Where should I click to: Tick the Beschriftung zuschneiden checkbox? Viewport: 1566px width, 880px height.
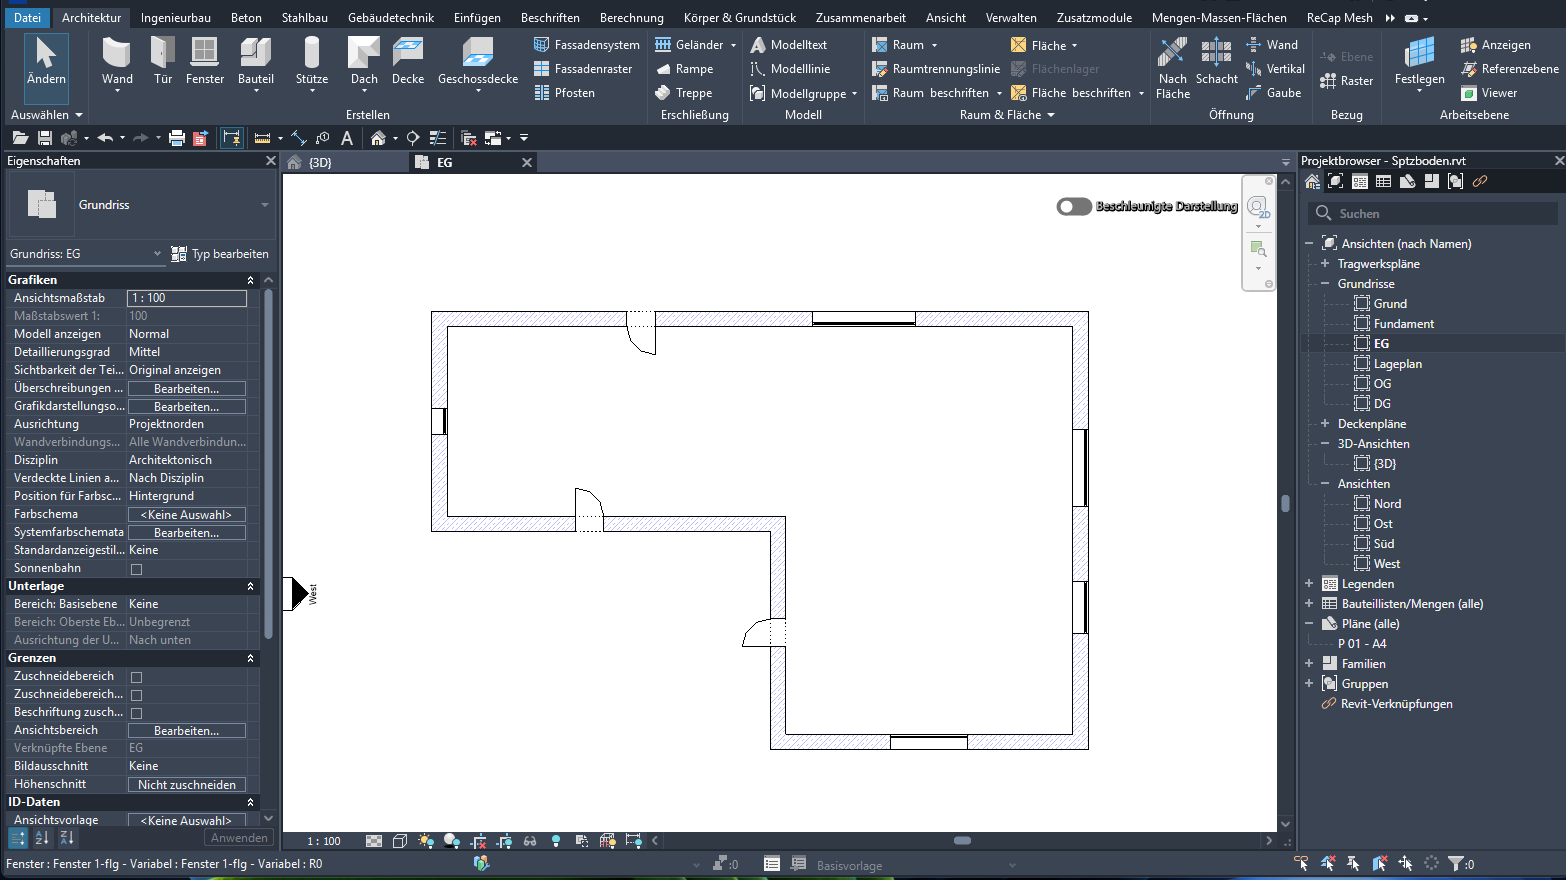pyautogui.click(x=137, y=713)
